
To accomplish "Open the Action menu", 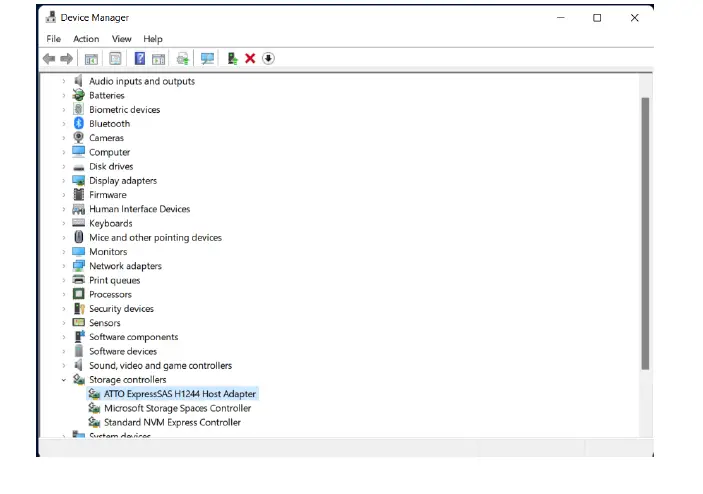I will click(x=86, y=39).
